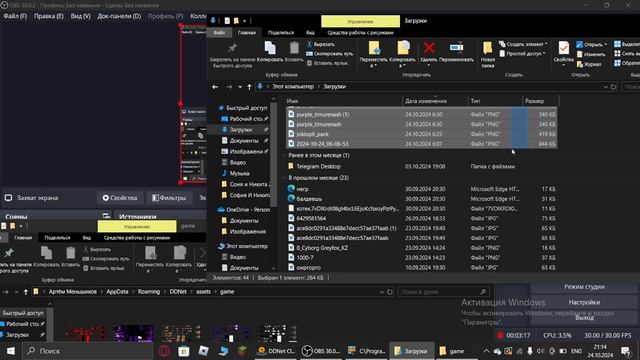The height and width of the screenshot is (360, 640).
Task: Open the notification center icon
Action: [x=626, y=351]
